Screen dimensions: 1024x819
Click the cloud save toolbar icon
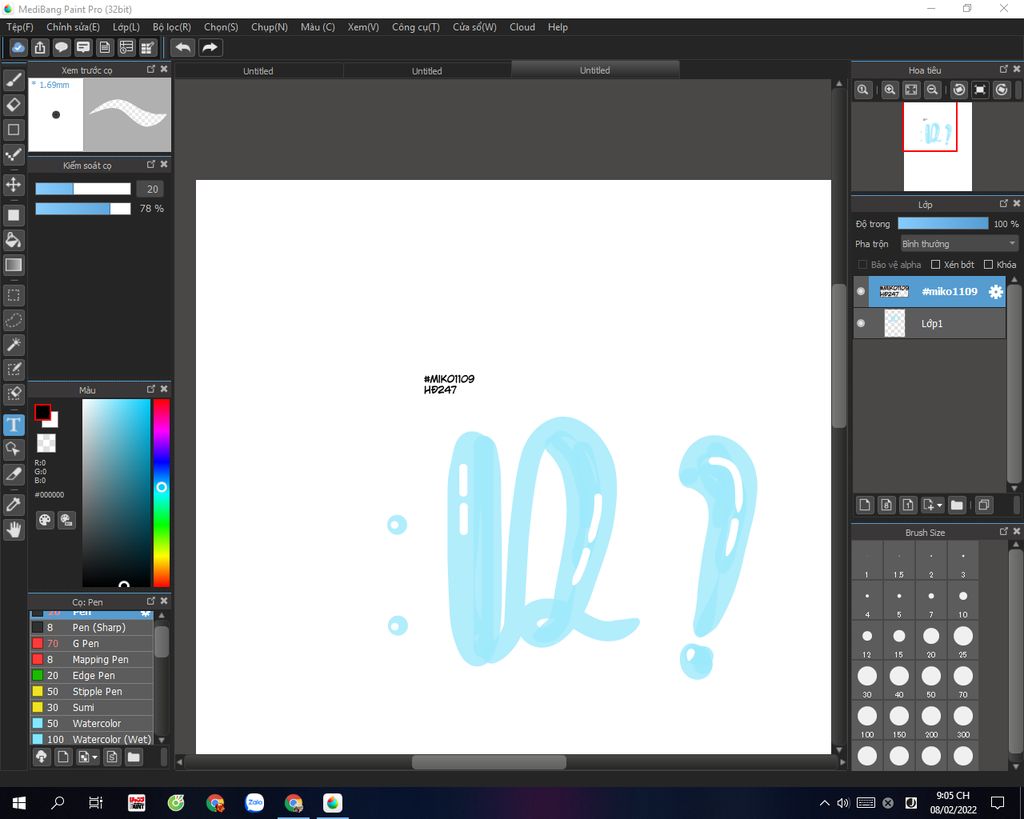(x=18, y=48)
